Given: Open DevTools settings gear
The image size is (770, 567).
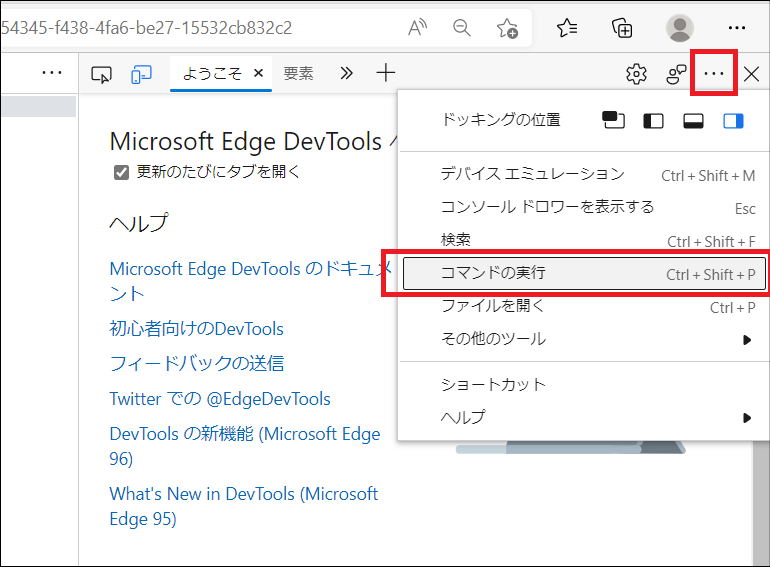Looking at the screenshot, I should point(636,74).
